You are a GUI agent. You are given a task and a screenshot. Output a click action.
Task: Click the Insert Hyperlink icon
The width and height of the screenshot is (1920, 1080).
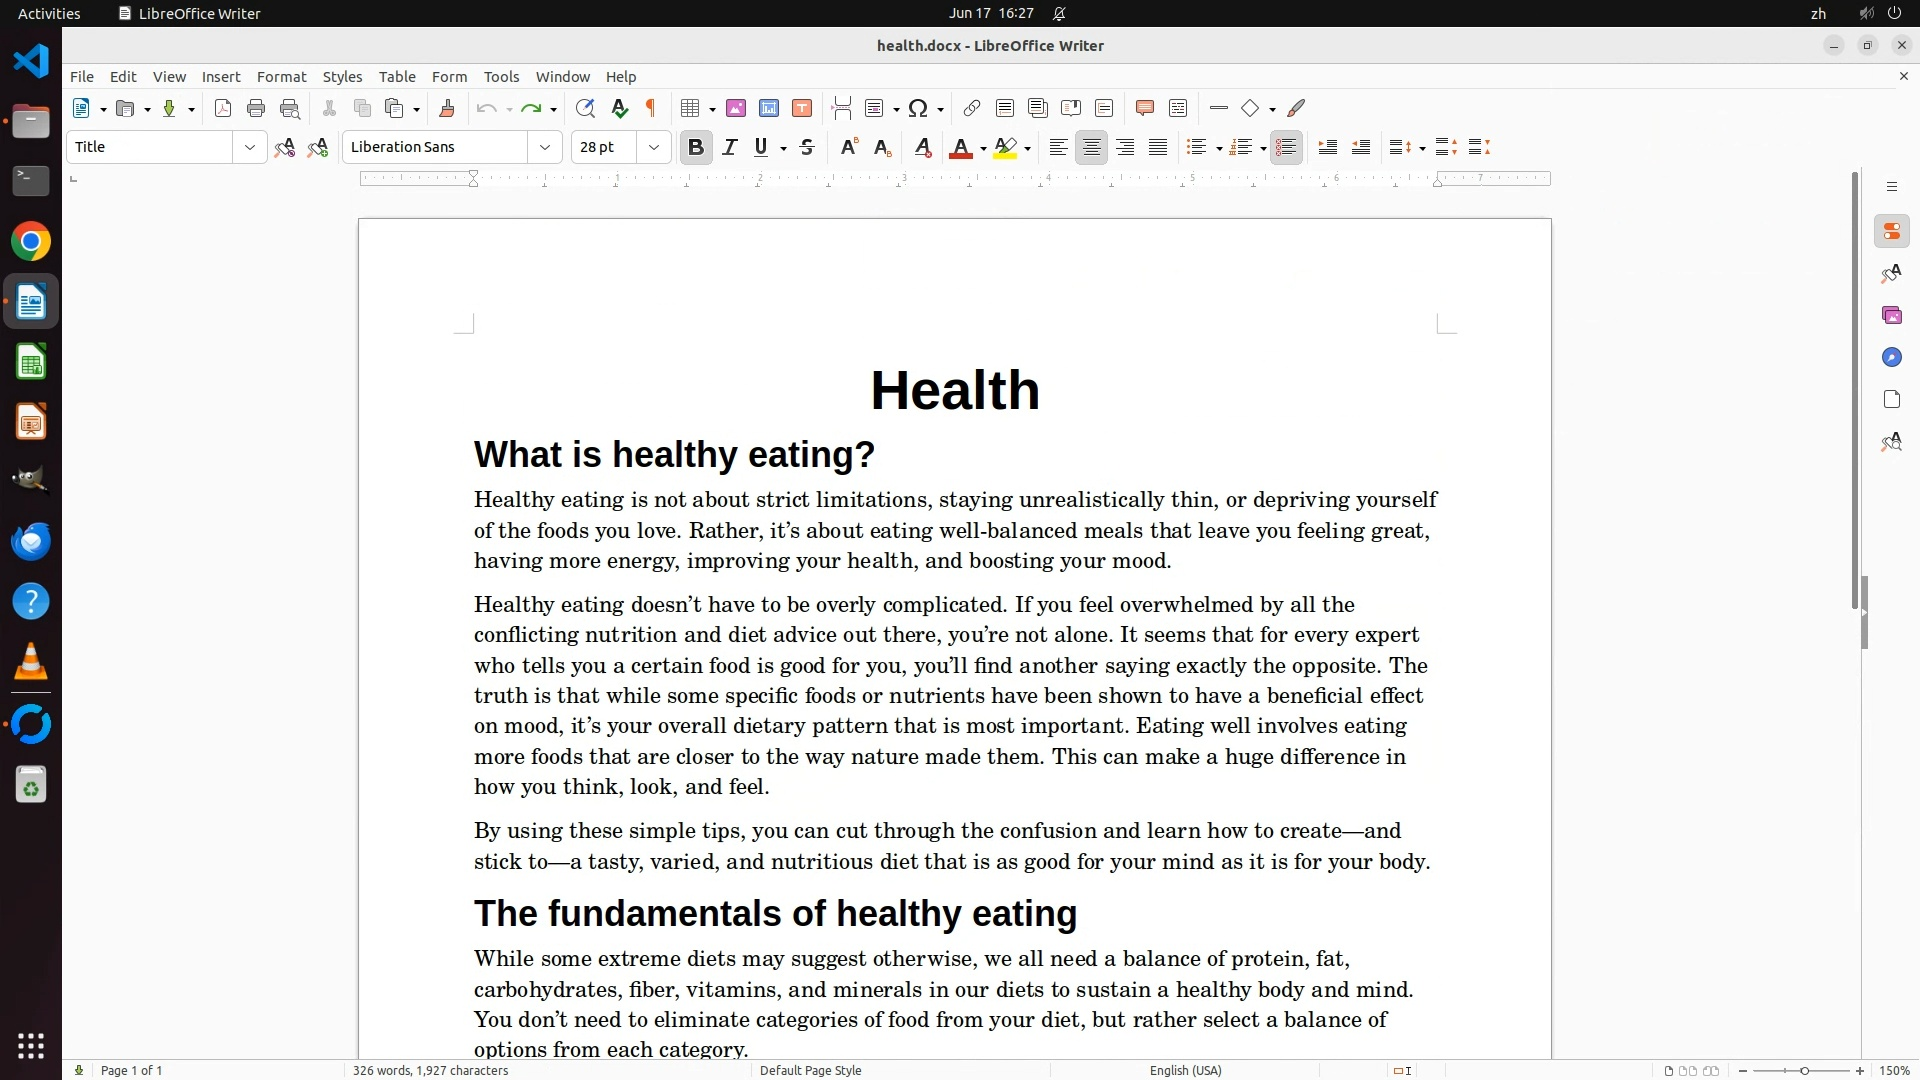(971, 109)
